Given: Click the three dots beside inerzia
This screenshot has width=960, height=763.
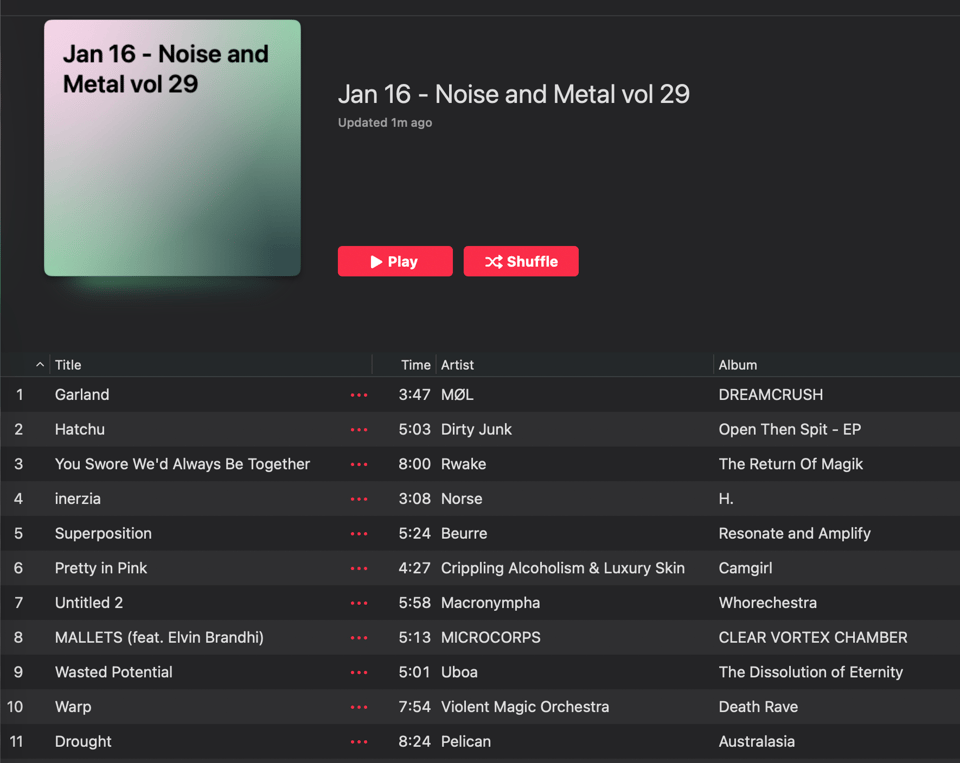Looking at the screenshot, I should (x=359, y=499).
